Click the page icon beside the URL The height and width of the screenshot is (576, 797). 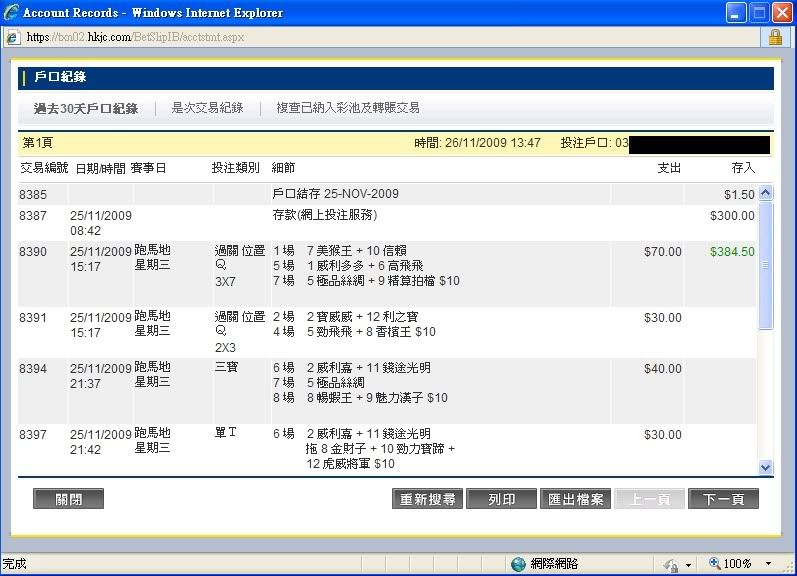[x=11, y=37]
